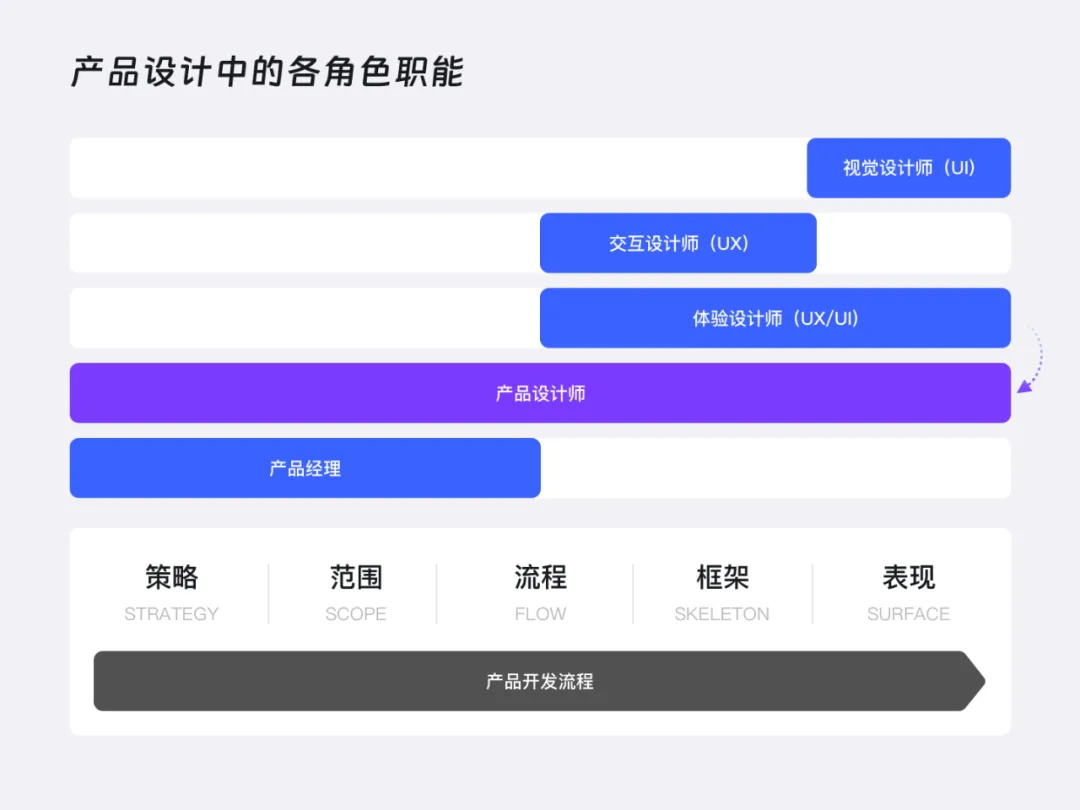Click the 流程 FLOW stage label
1080x810 pixels.
539,592
